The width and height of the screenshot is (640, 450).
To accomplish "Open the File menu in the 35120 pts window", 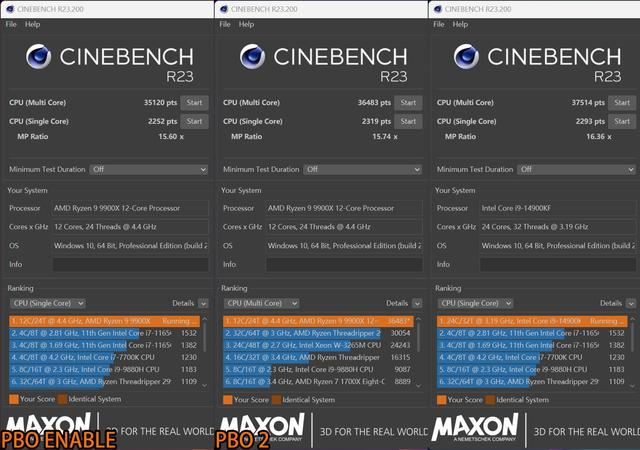I will point(11,24).
